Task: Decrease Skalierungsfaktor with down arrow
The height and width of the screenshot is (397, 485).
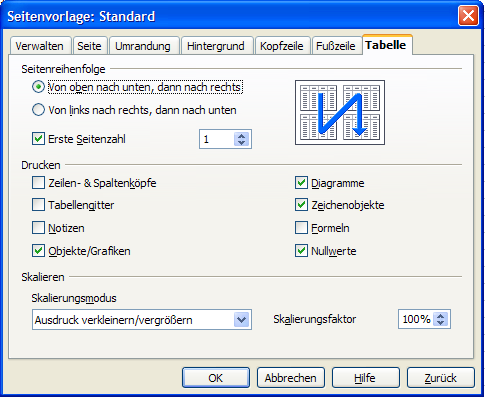Action: (441, 322)
